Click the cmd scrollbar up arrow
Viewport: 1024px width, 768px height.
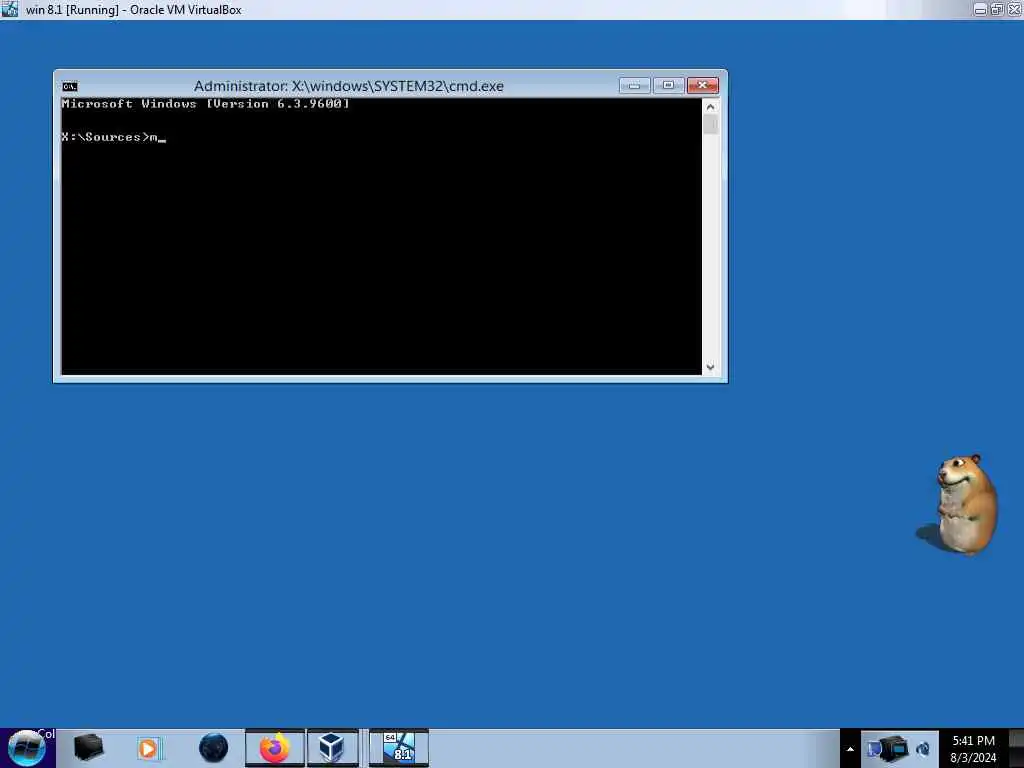(711, 106)
